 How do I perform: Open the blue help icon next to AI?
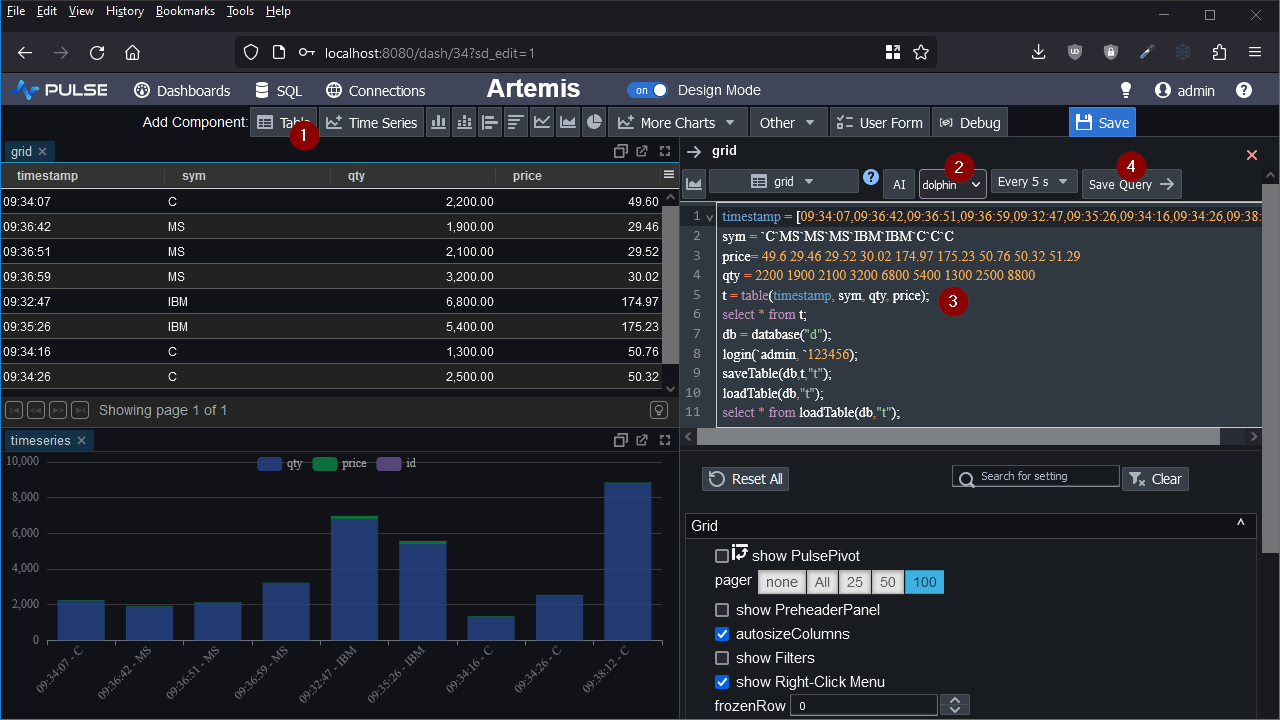[871, 177]
